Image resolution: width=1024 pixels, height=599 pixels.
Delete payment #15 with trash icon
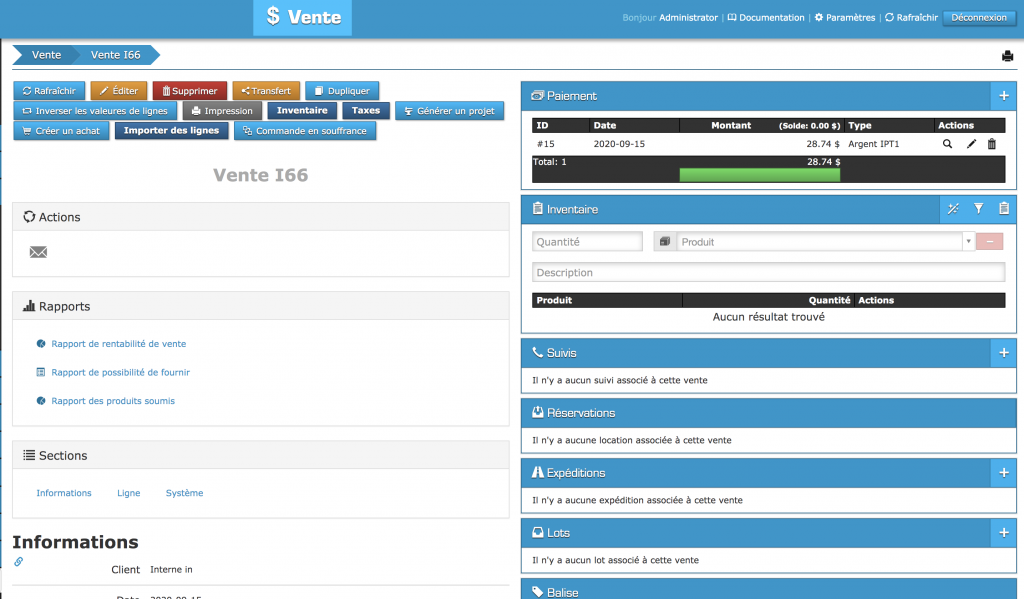pos(992,144)
